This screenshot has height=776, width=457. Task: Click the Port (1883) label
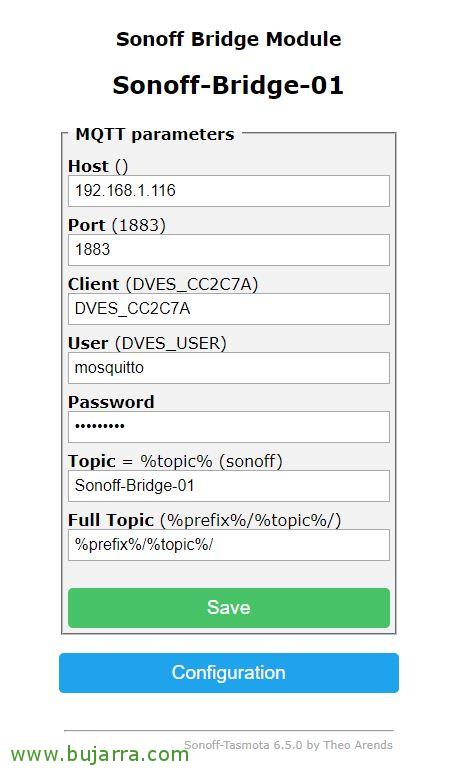[117, 225]
